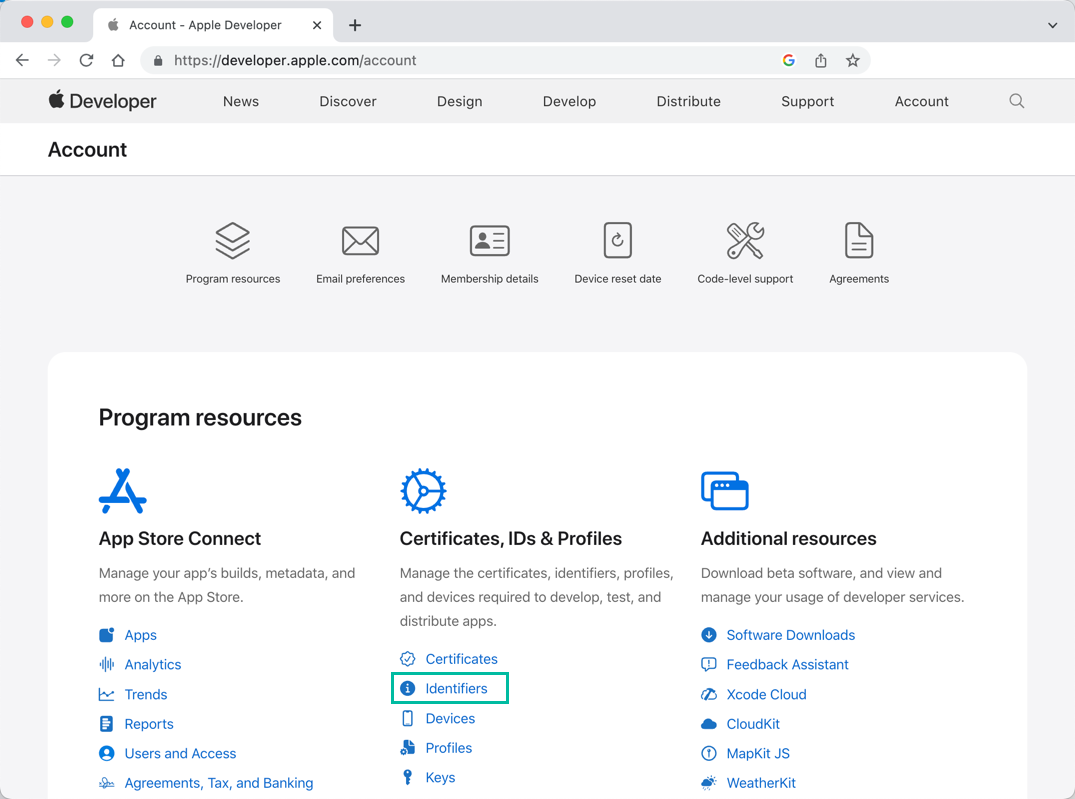Open Membership details card icon
The image size is (1075, 799).
click(489, 241)
